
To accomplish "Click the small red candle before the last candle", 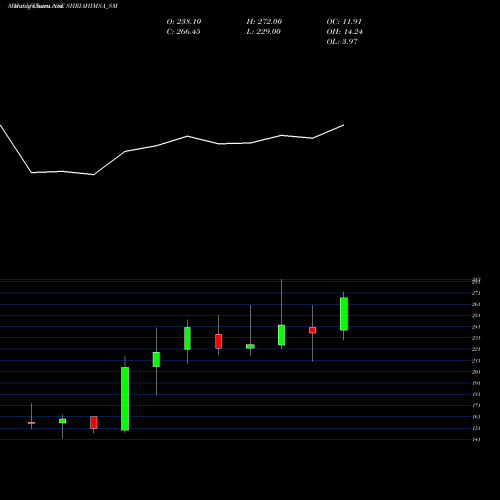I will 312,330.
